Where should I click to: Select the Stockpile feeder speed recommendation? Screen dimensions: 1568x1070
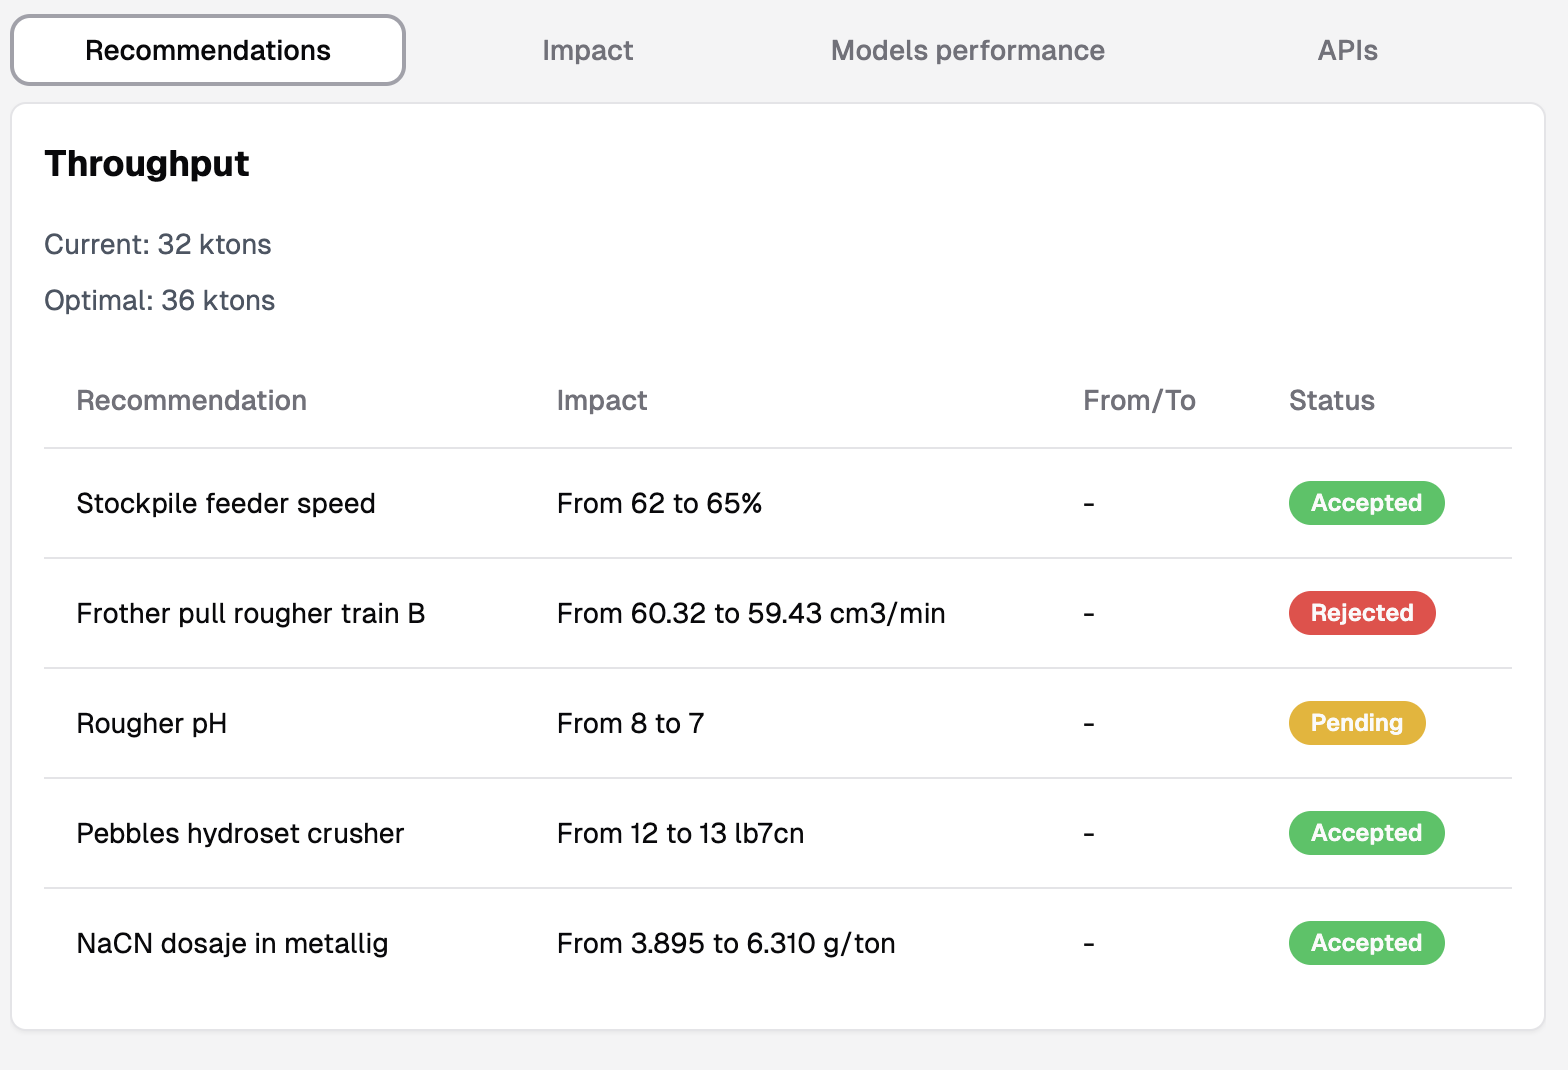point(226,503)
